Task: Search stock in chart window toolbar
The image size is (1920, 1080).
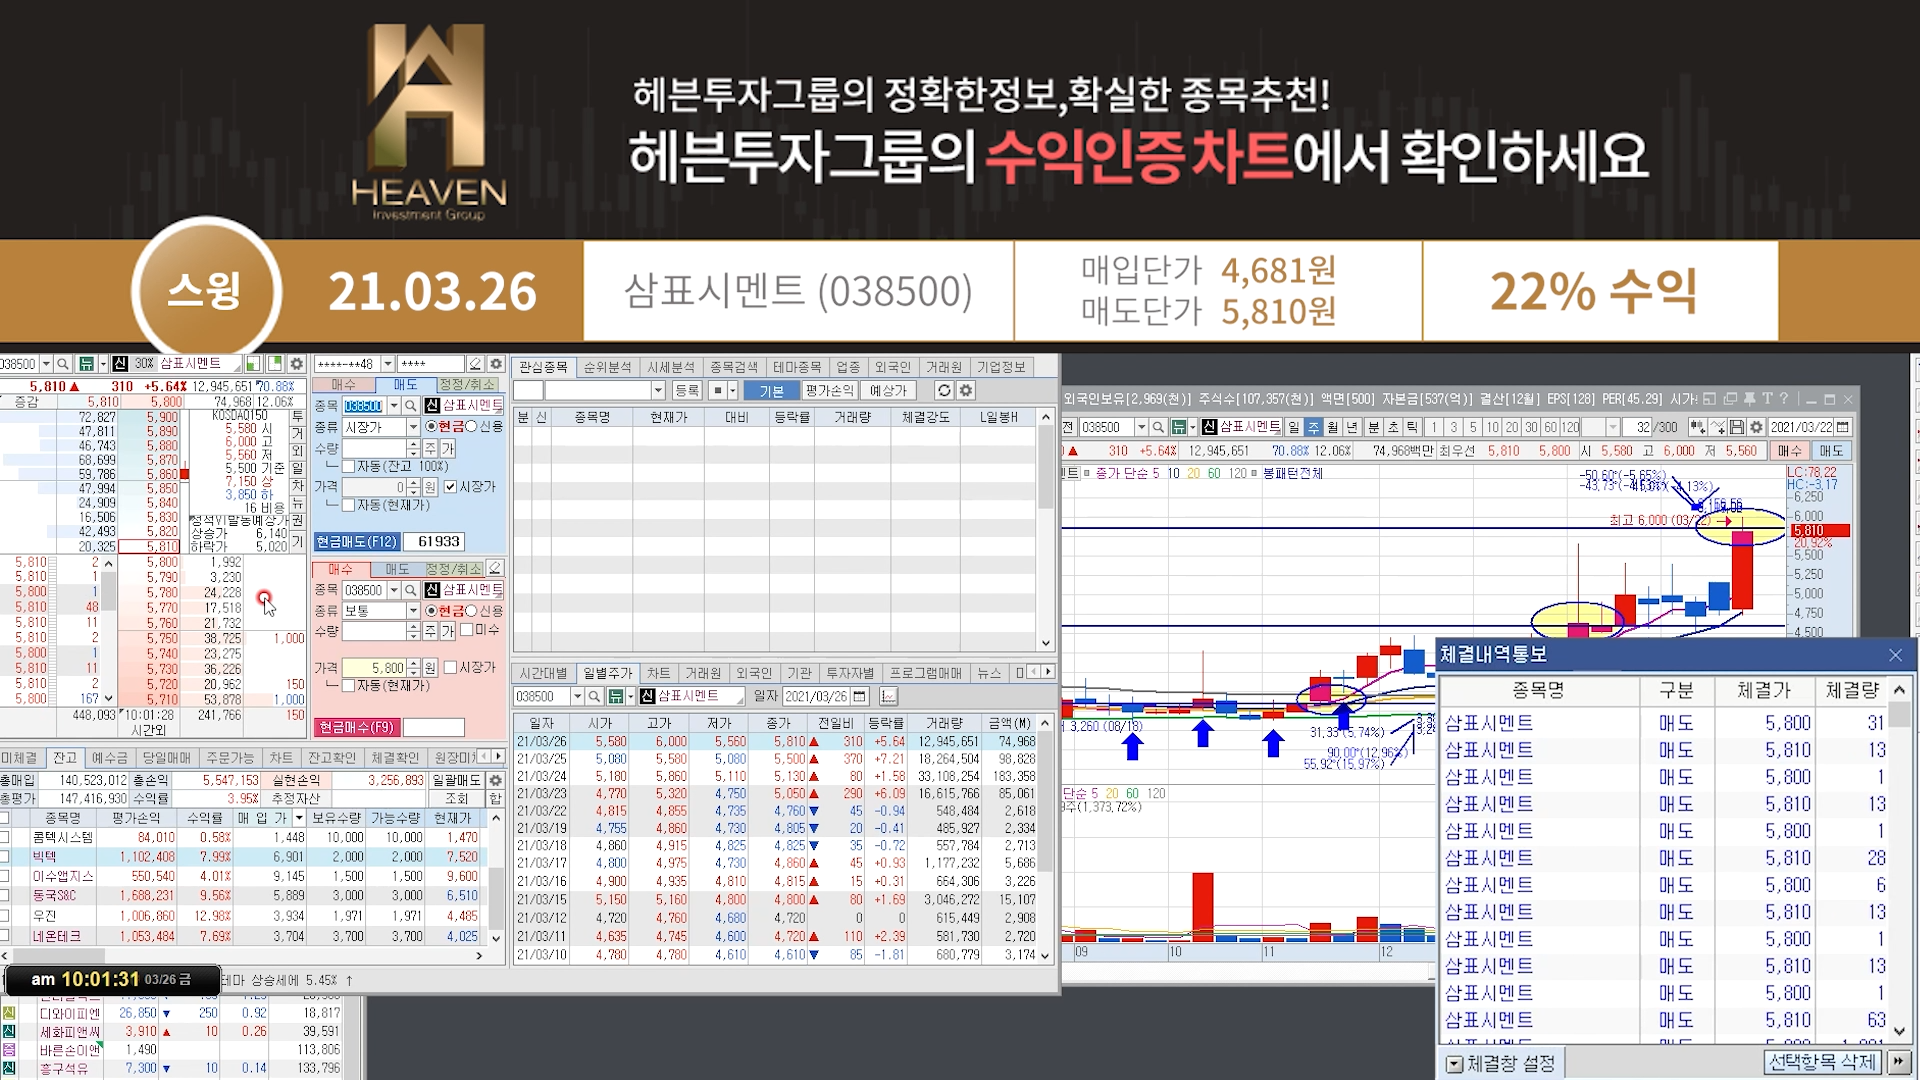Action: tap(1158, 427)
